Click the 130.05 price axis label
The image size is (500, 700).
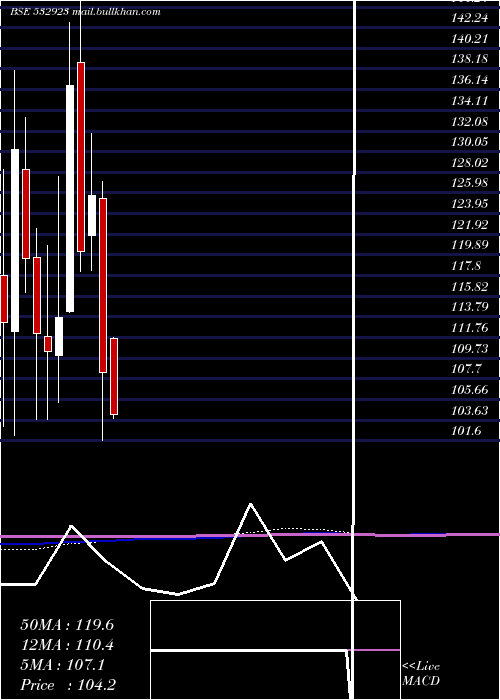pyautogui.click(x=469, y=142)
